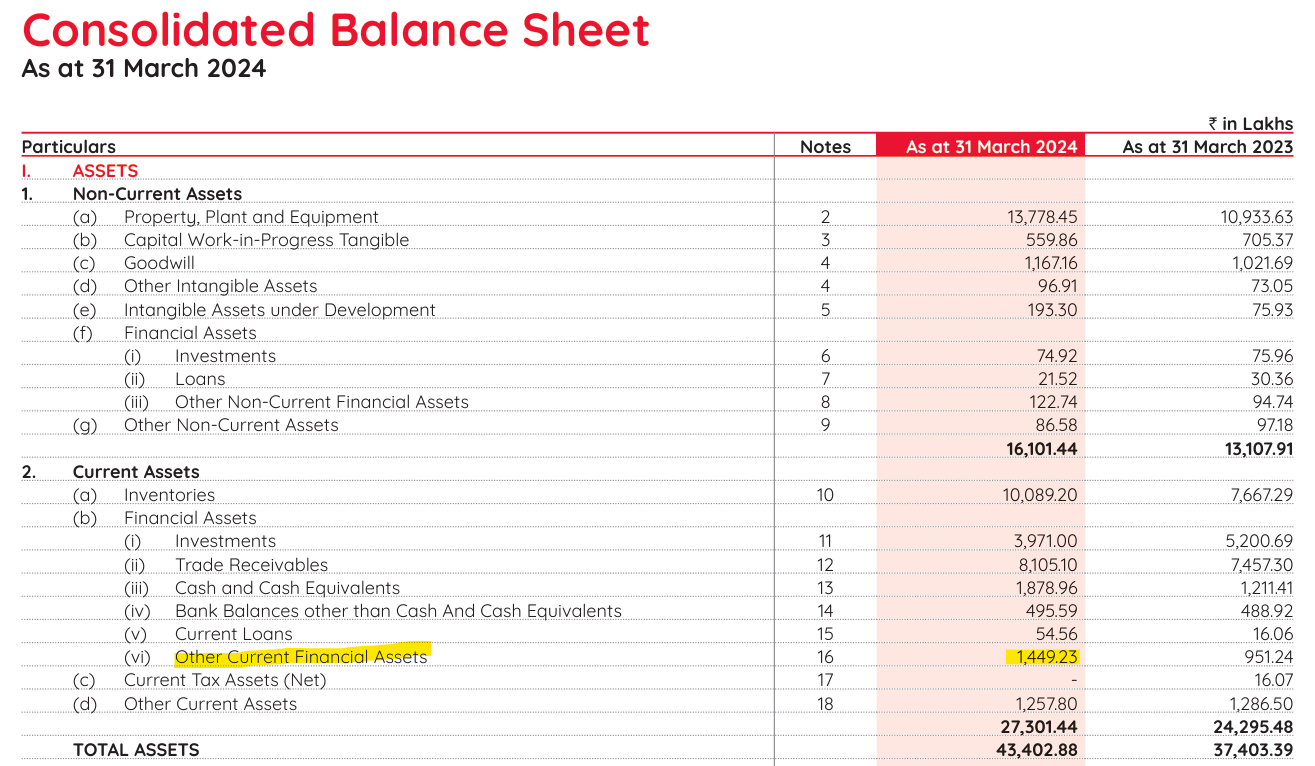Screen dimensions: 1315x766
Task: Click the Particulars column header
Action: click(69, 147)
